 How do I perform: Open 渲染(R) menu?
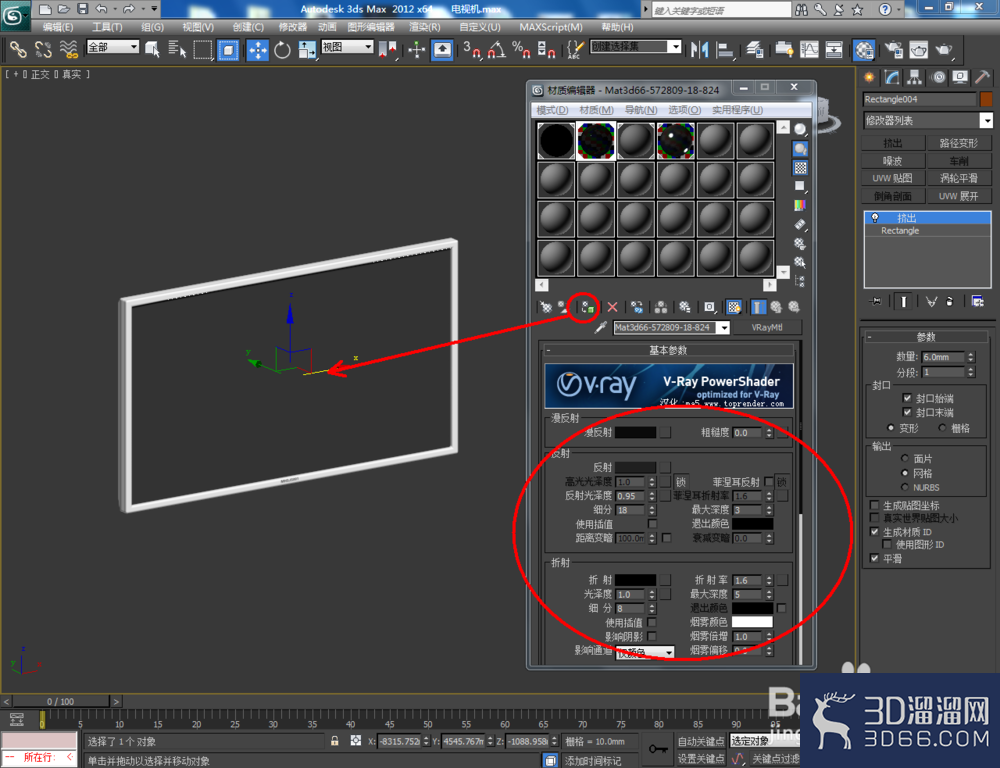425,27
